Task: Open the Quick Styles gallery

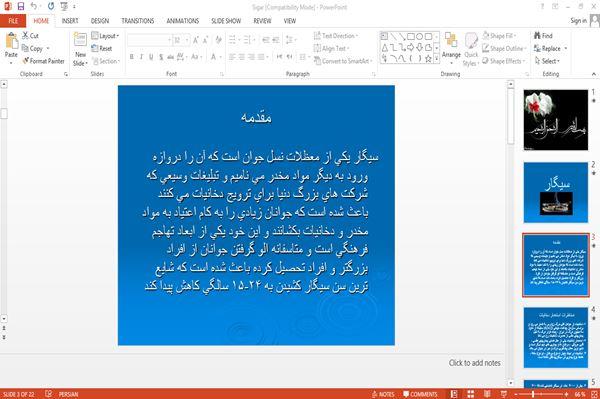Action: click(471, 49)
